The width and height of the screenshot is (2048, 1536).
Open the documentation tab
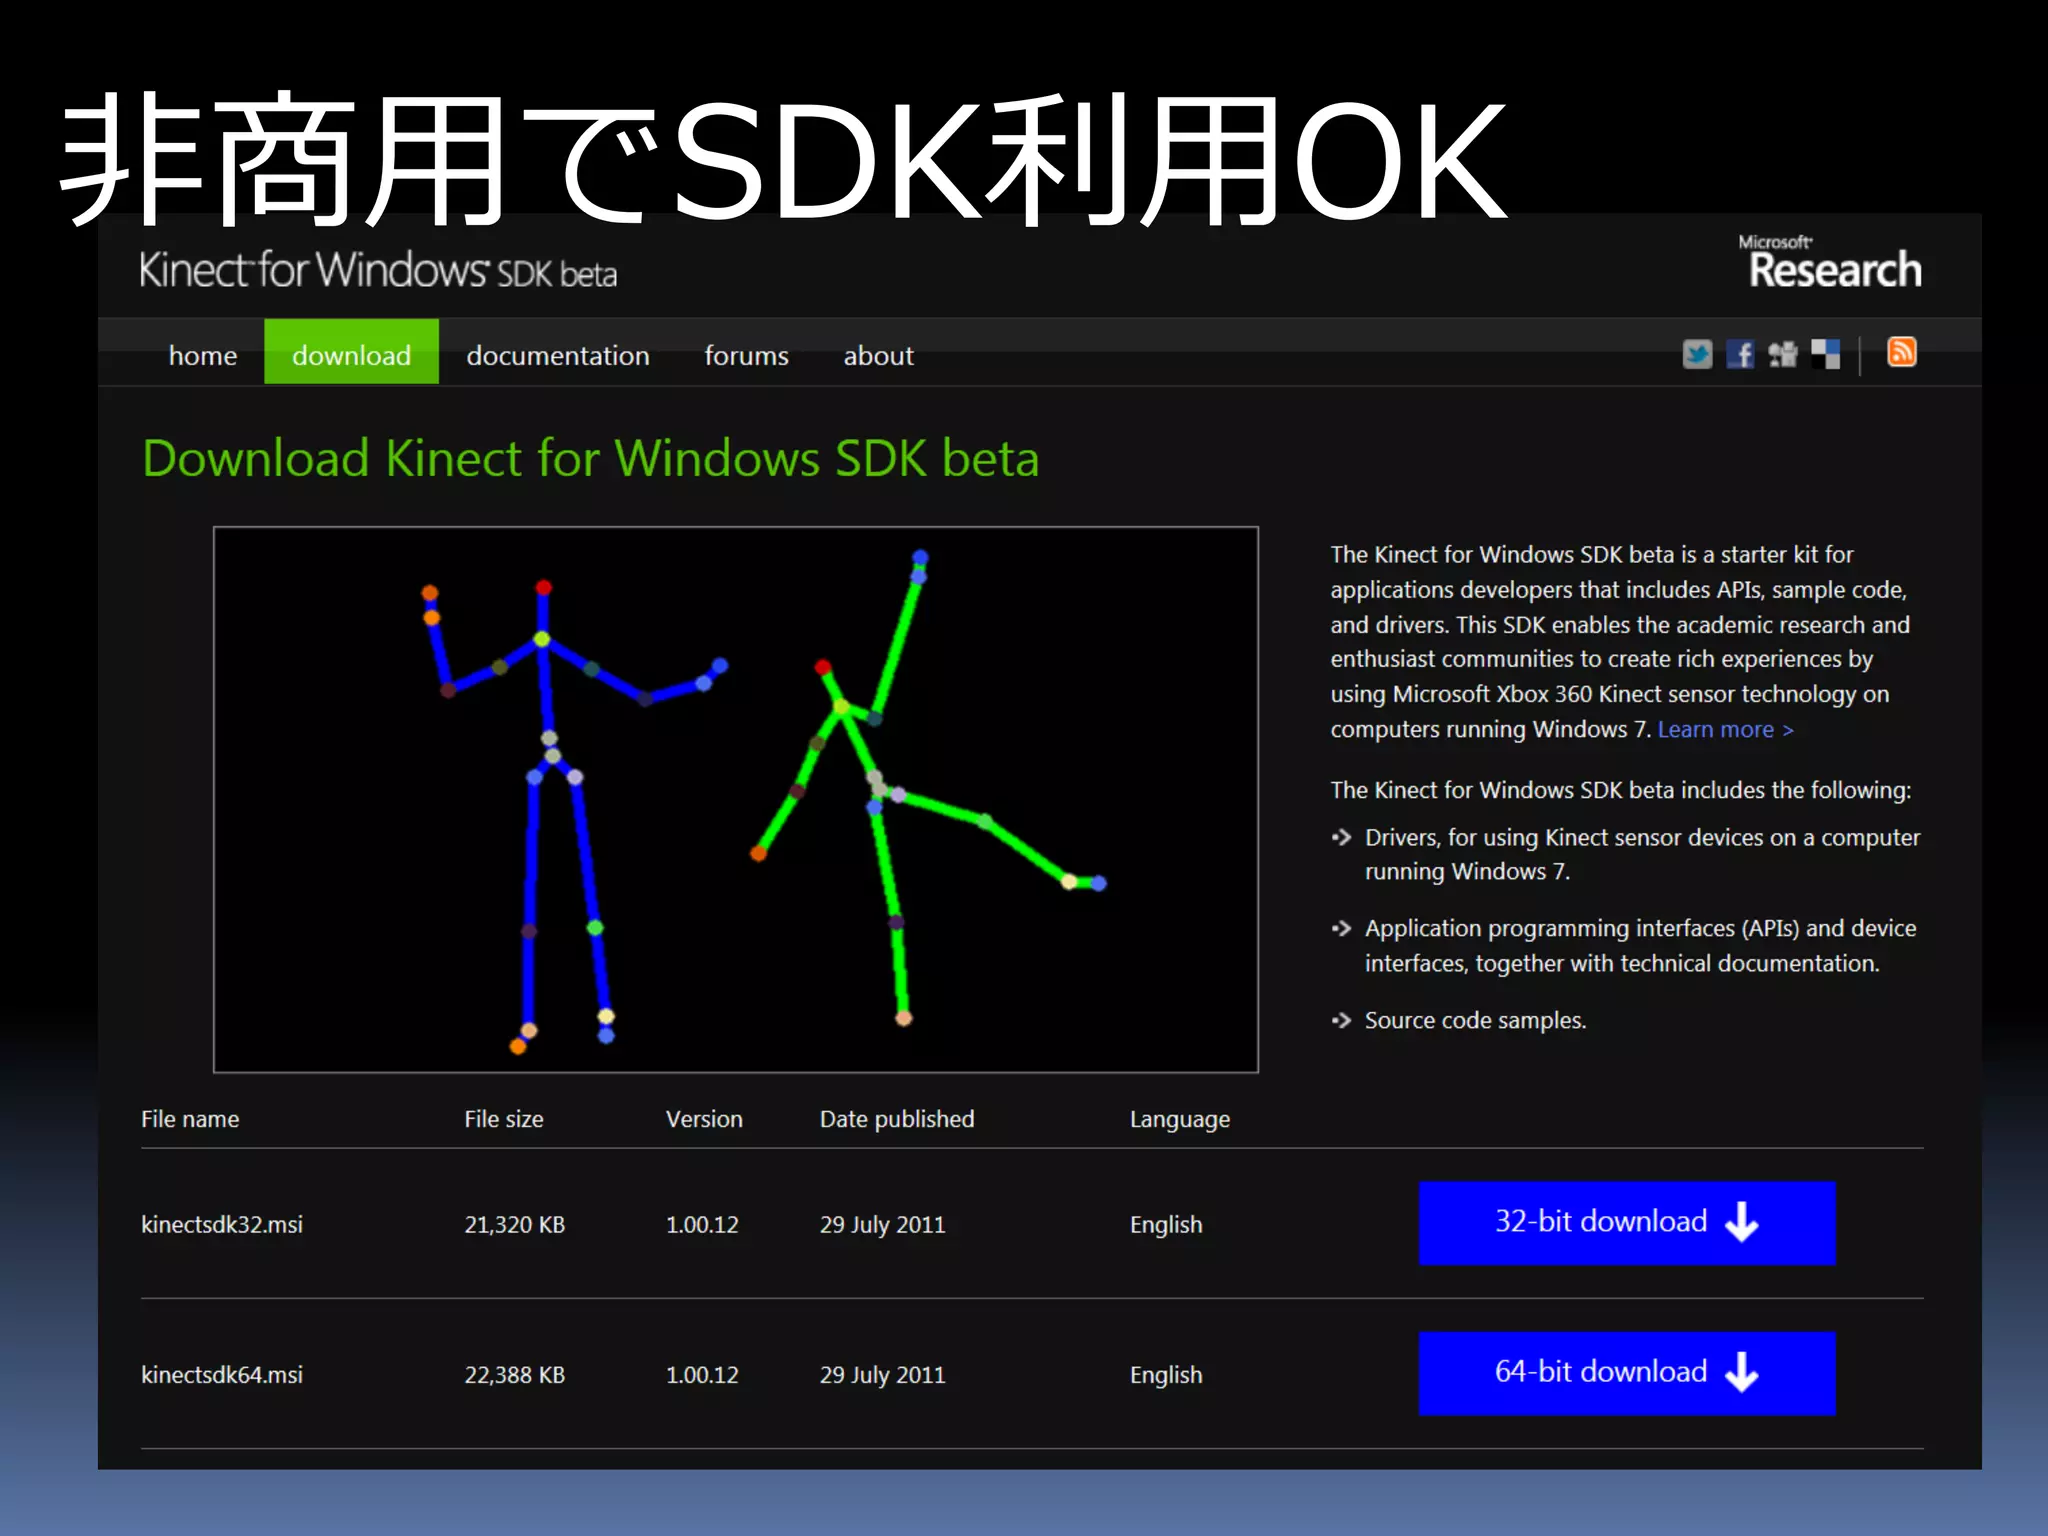click(x=558, y=355)
